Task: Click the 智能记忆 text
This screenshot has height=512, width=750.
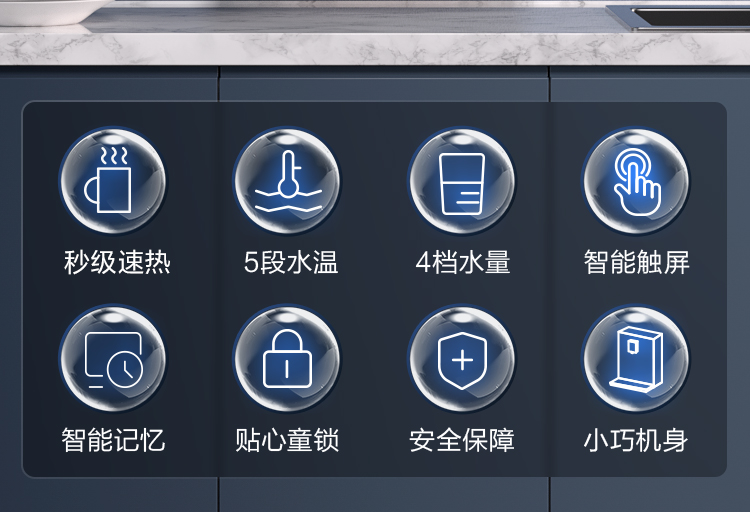Action: click(x=113, y=440)
